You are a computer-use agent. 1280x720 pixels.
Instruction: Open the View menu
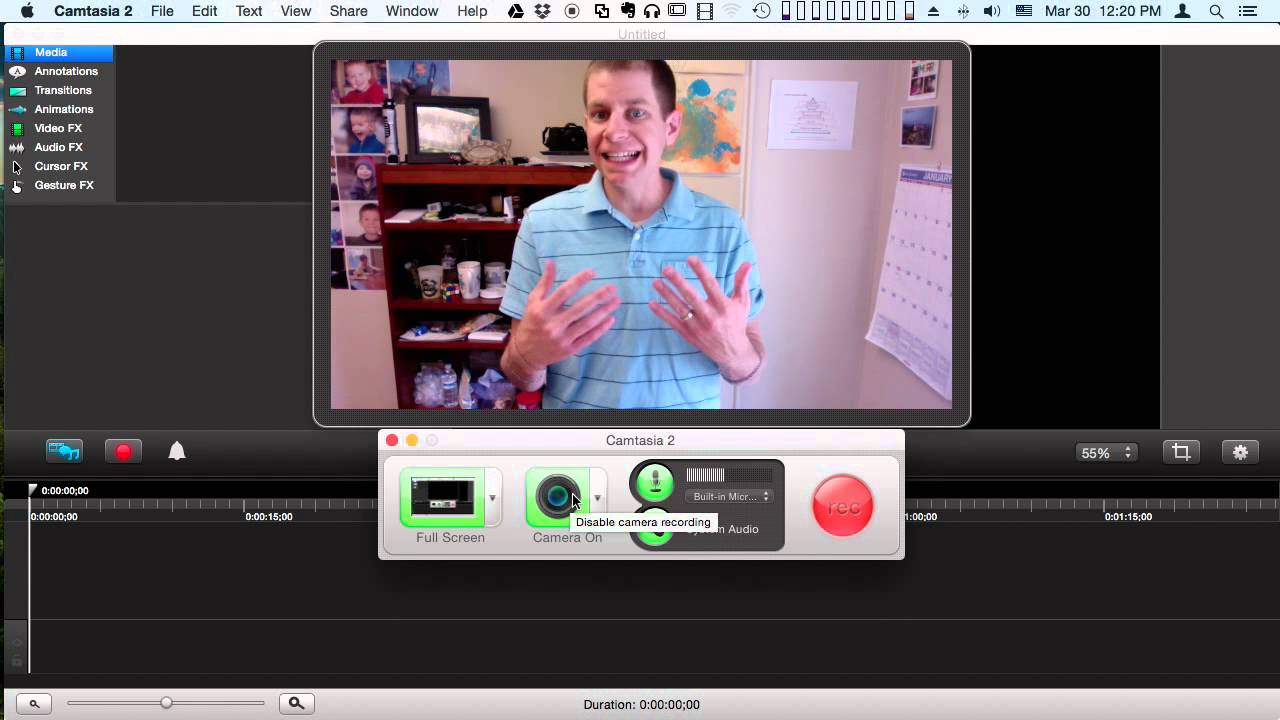(x=296, y=11)
